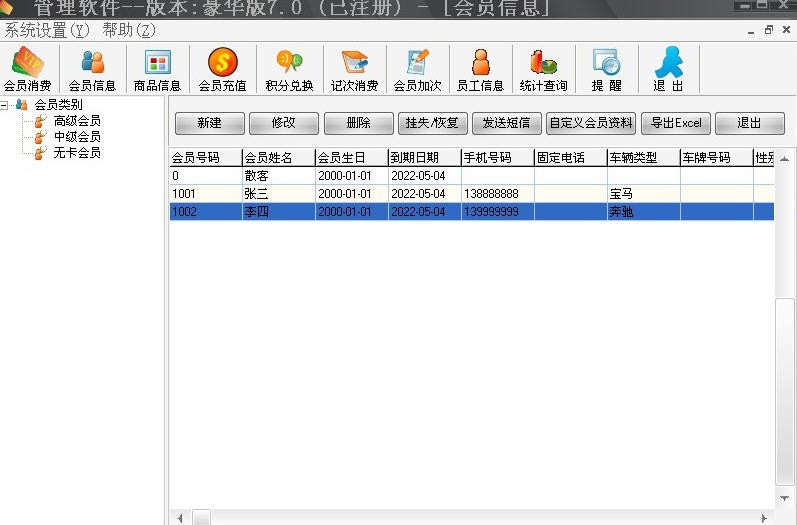Image resolution: width=797 pixels, height=525 pixels.
Task: Click the 奔驰 vehicle type cell
Action: pyautogui.click(x=643, y=211)
